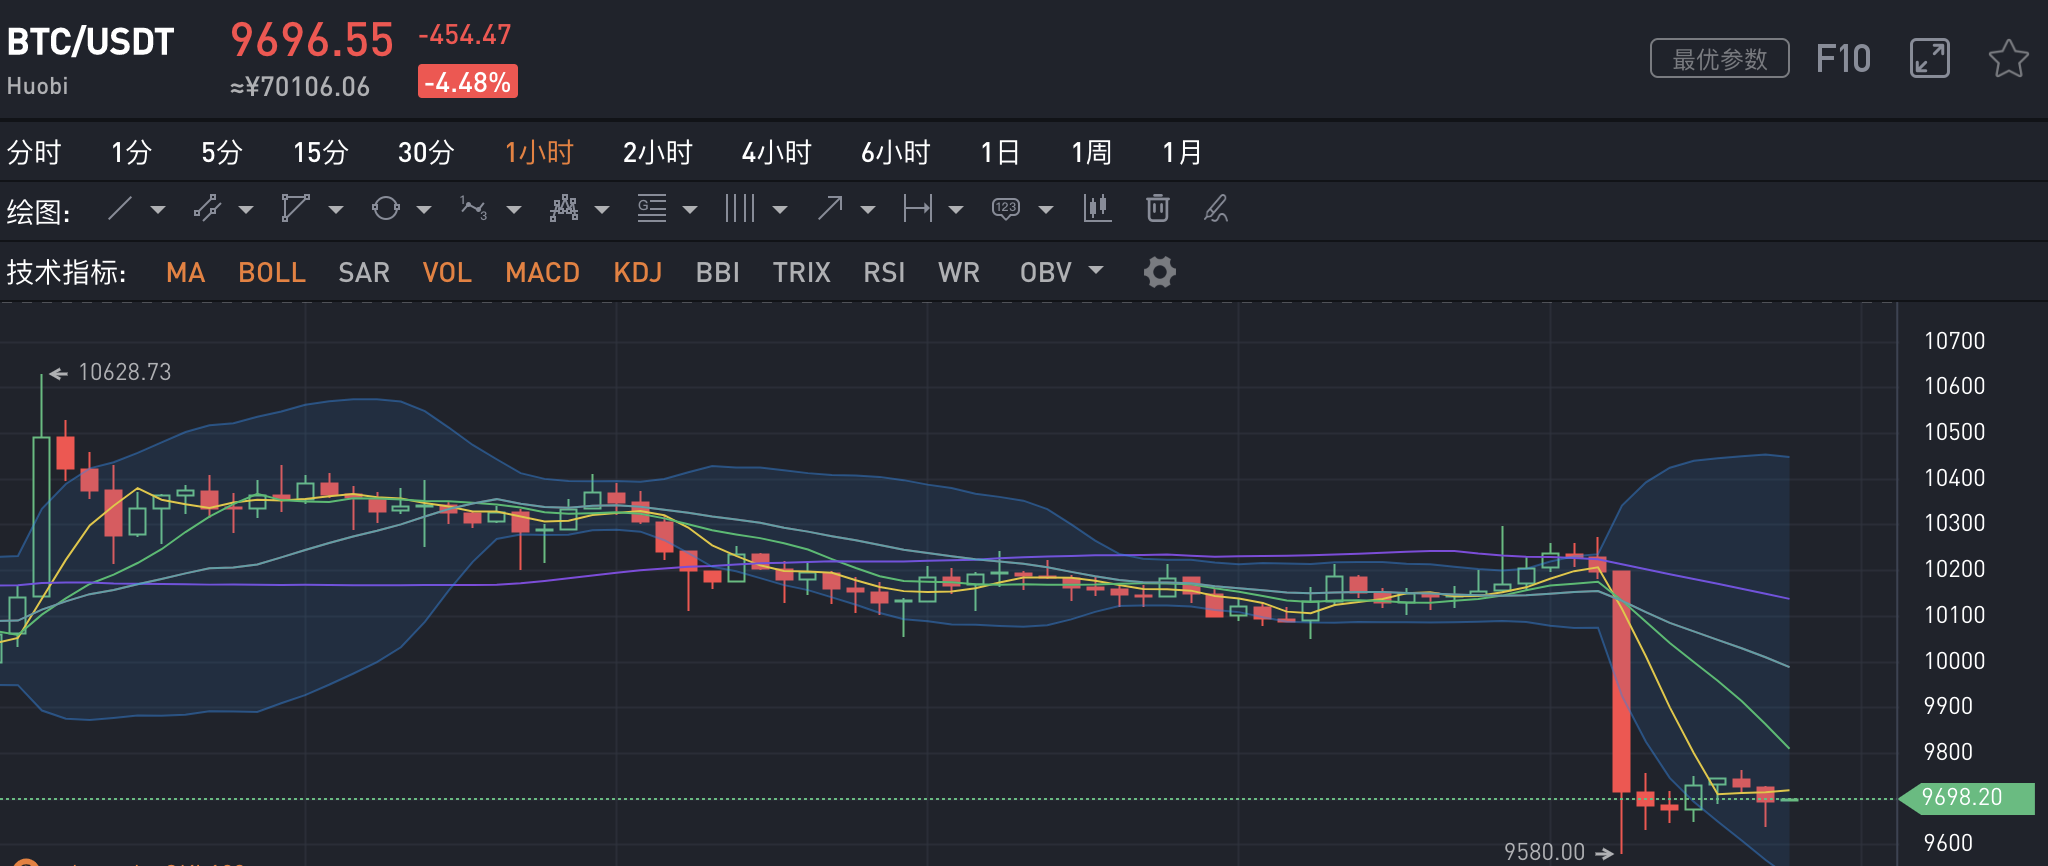Expand the vertical lines tool dropdown
The width and height of the screenshot is (2048, 866).
[x=780, y=210]
